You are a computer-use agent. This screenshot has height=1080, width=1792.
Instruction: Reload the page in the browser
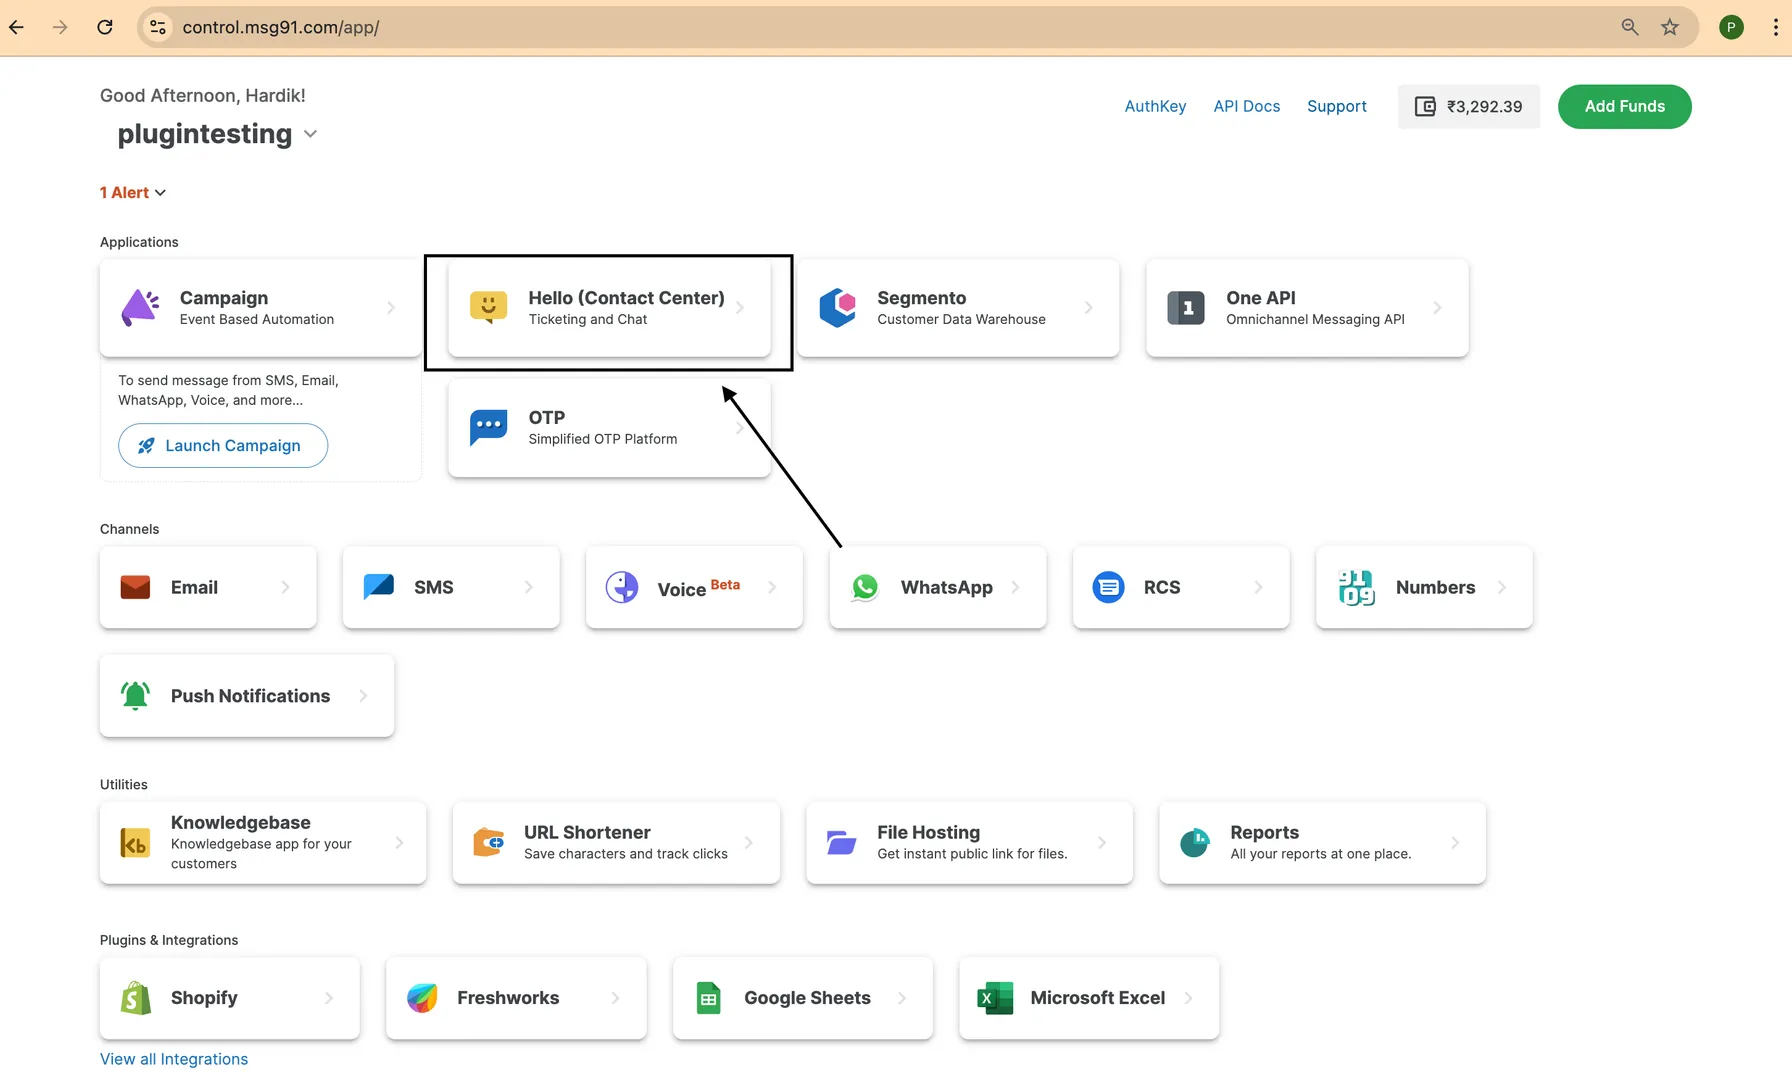[x=105, y=27]
